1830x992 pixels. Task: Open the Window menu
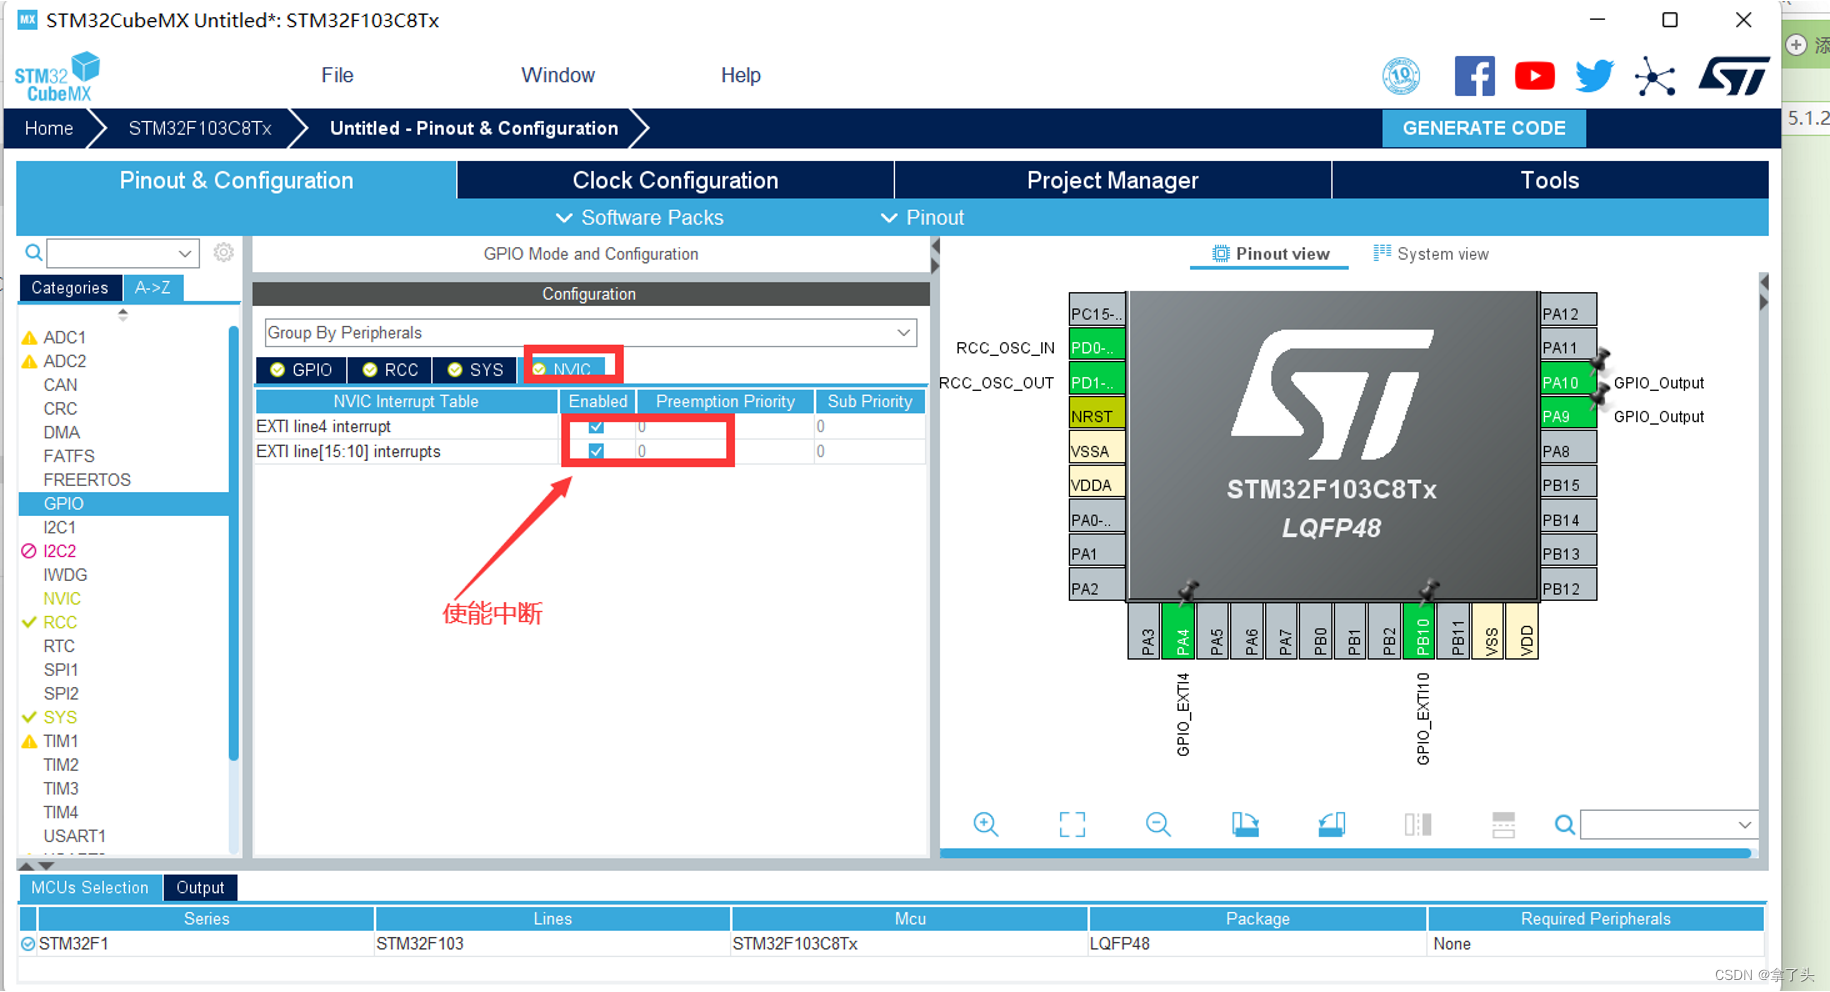[x=557, y=74]
